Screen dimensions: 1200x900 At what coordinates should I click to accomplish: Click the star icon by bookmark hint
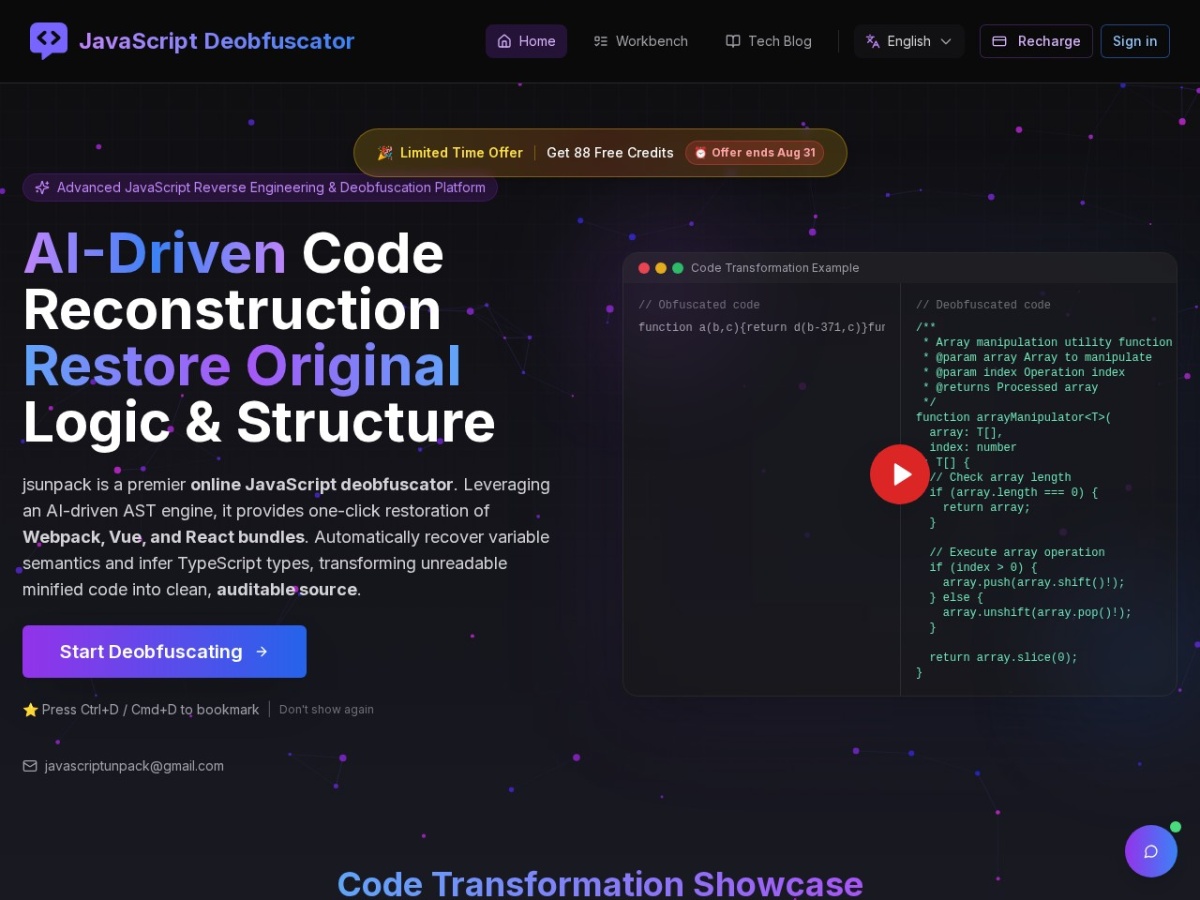click(x=31, y=710)
